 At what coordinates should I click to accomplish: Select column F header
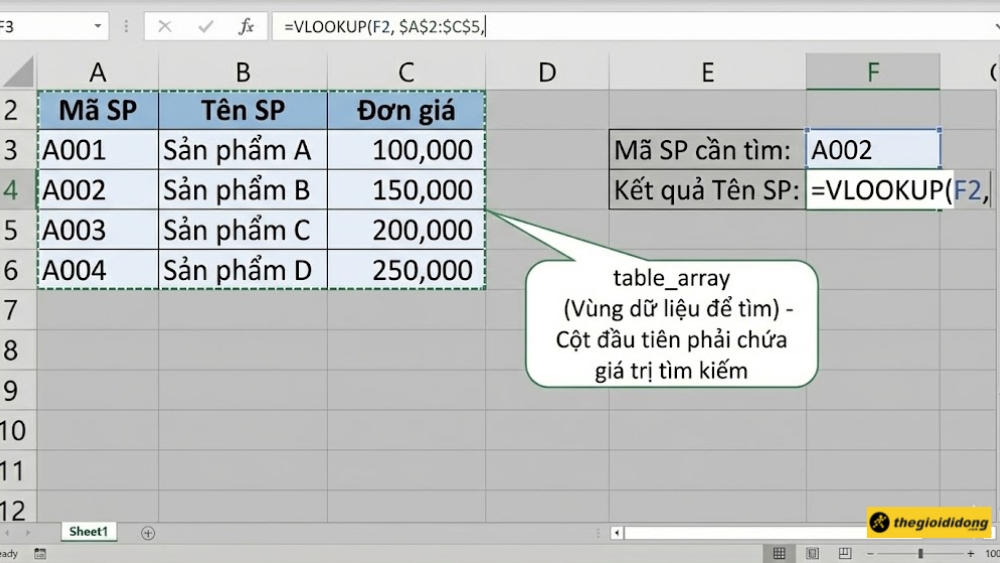click(873, 72)
